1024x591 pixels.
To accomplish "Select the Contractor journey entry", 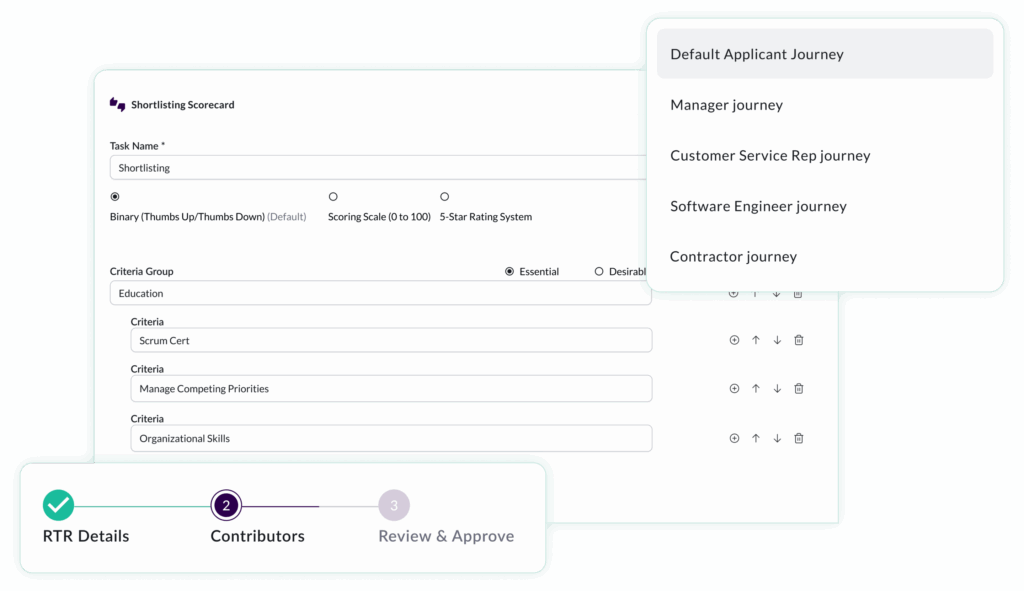I will [x=733, y=256].
